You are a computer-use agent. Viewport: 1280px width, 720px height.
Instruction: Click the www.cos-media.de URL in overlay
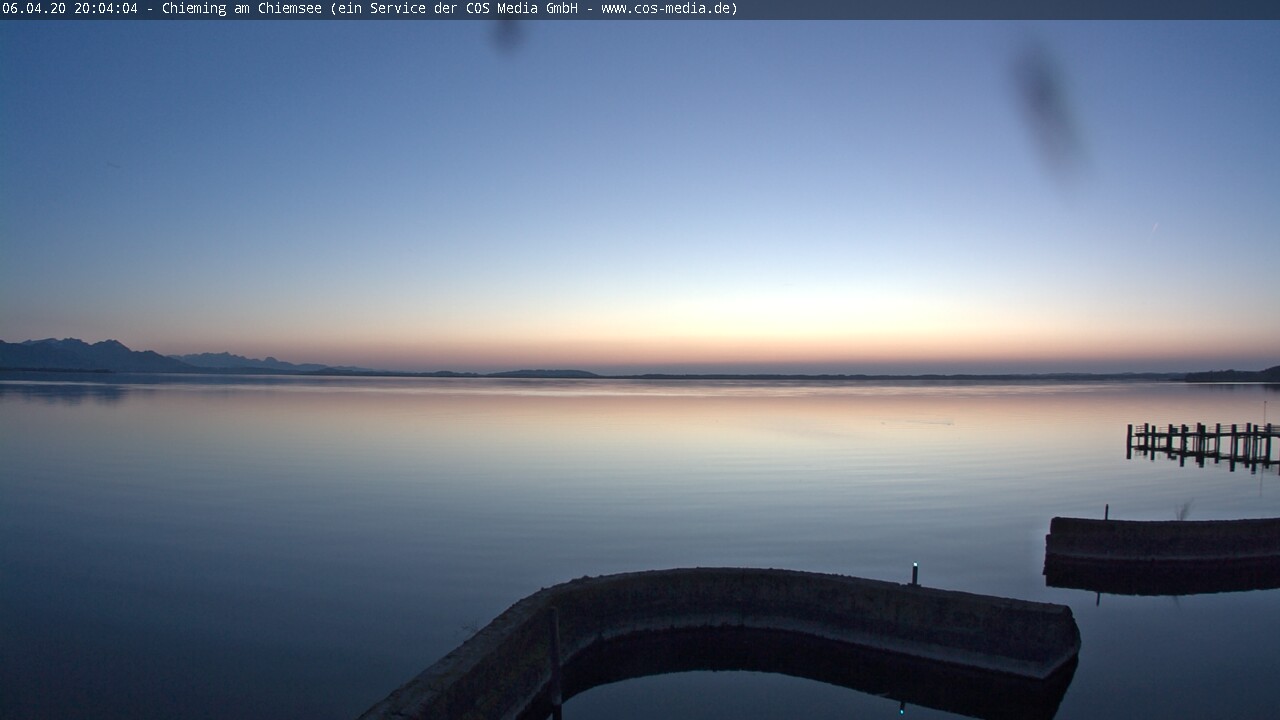[668, 9]
